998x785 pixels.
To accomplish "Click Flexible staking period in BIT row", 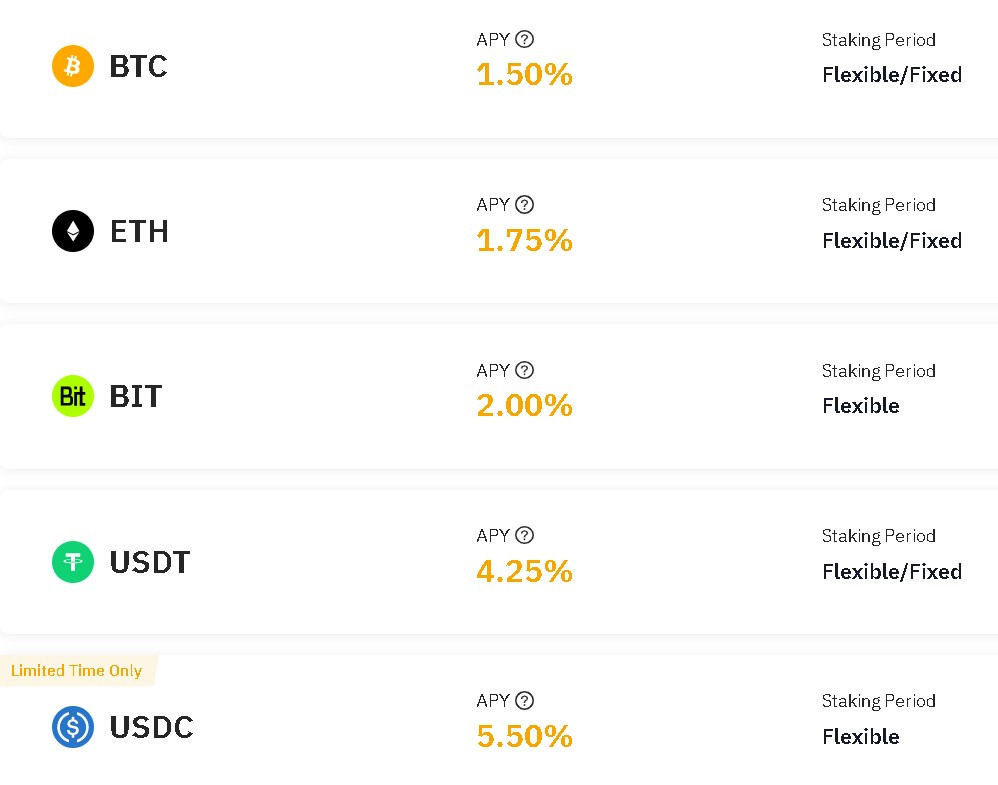I will (861, 406).
